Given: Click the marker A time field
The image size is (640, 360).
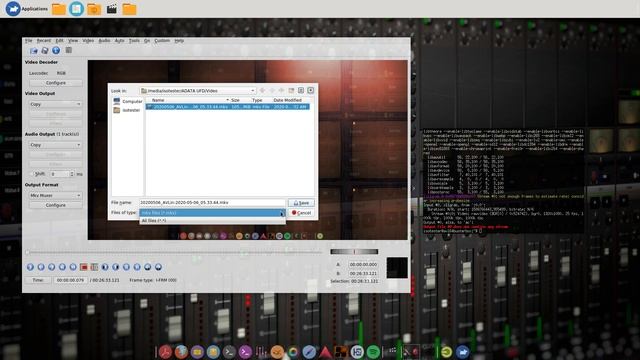Looking at the screenshot, I should [363, 264].
